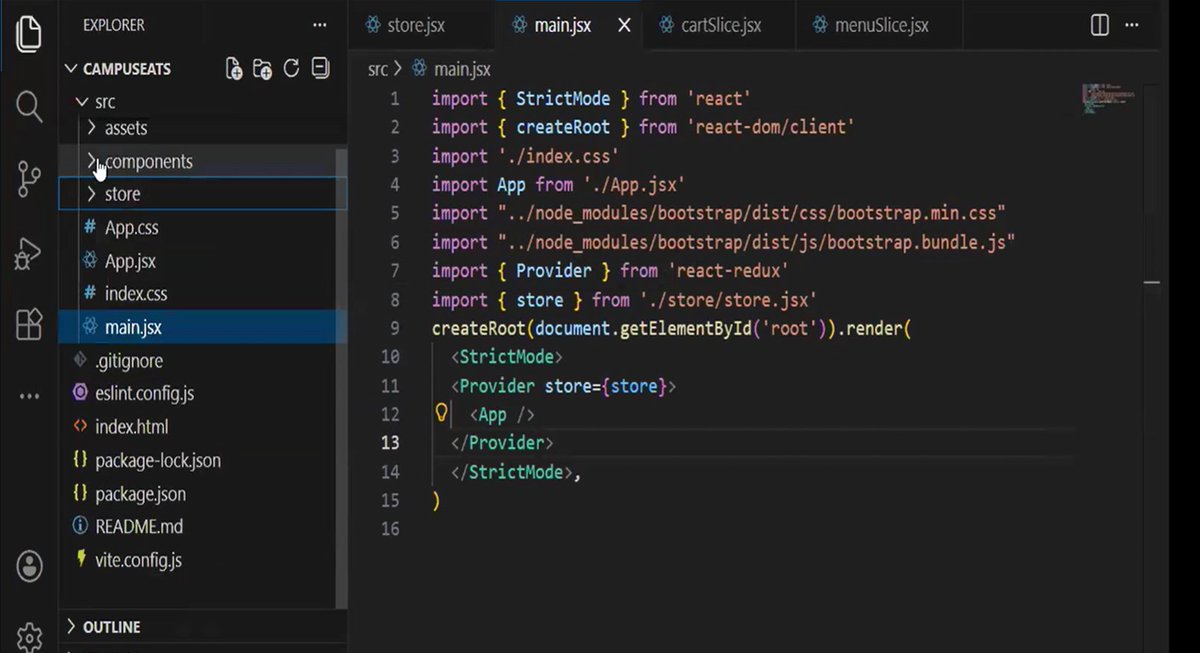Screen dimensions: 1200x653
Task: Open the Explorer view in activity bar
Action: click(x=29, y=33)
